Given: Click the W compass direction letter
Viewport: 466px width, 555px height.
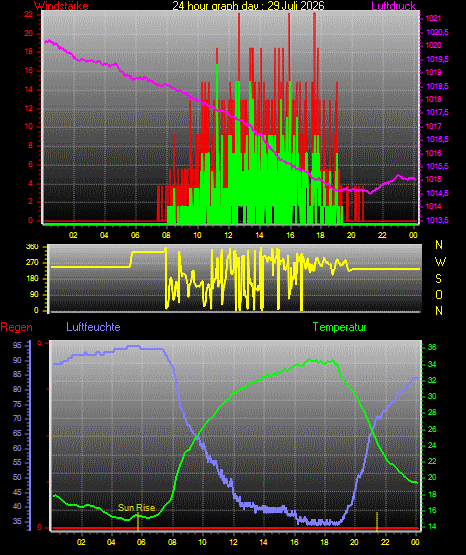Looking at the screenshot, I should (440, 262).
